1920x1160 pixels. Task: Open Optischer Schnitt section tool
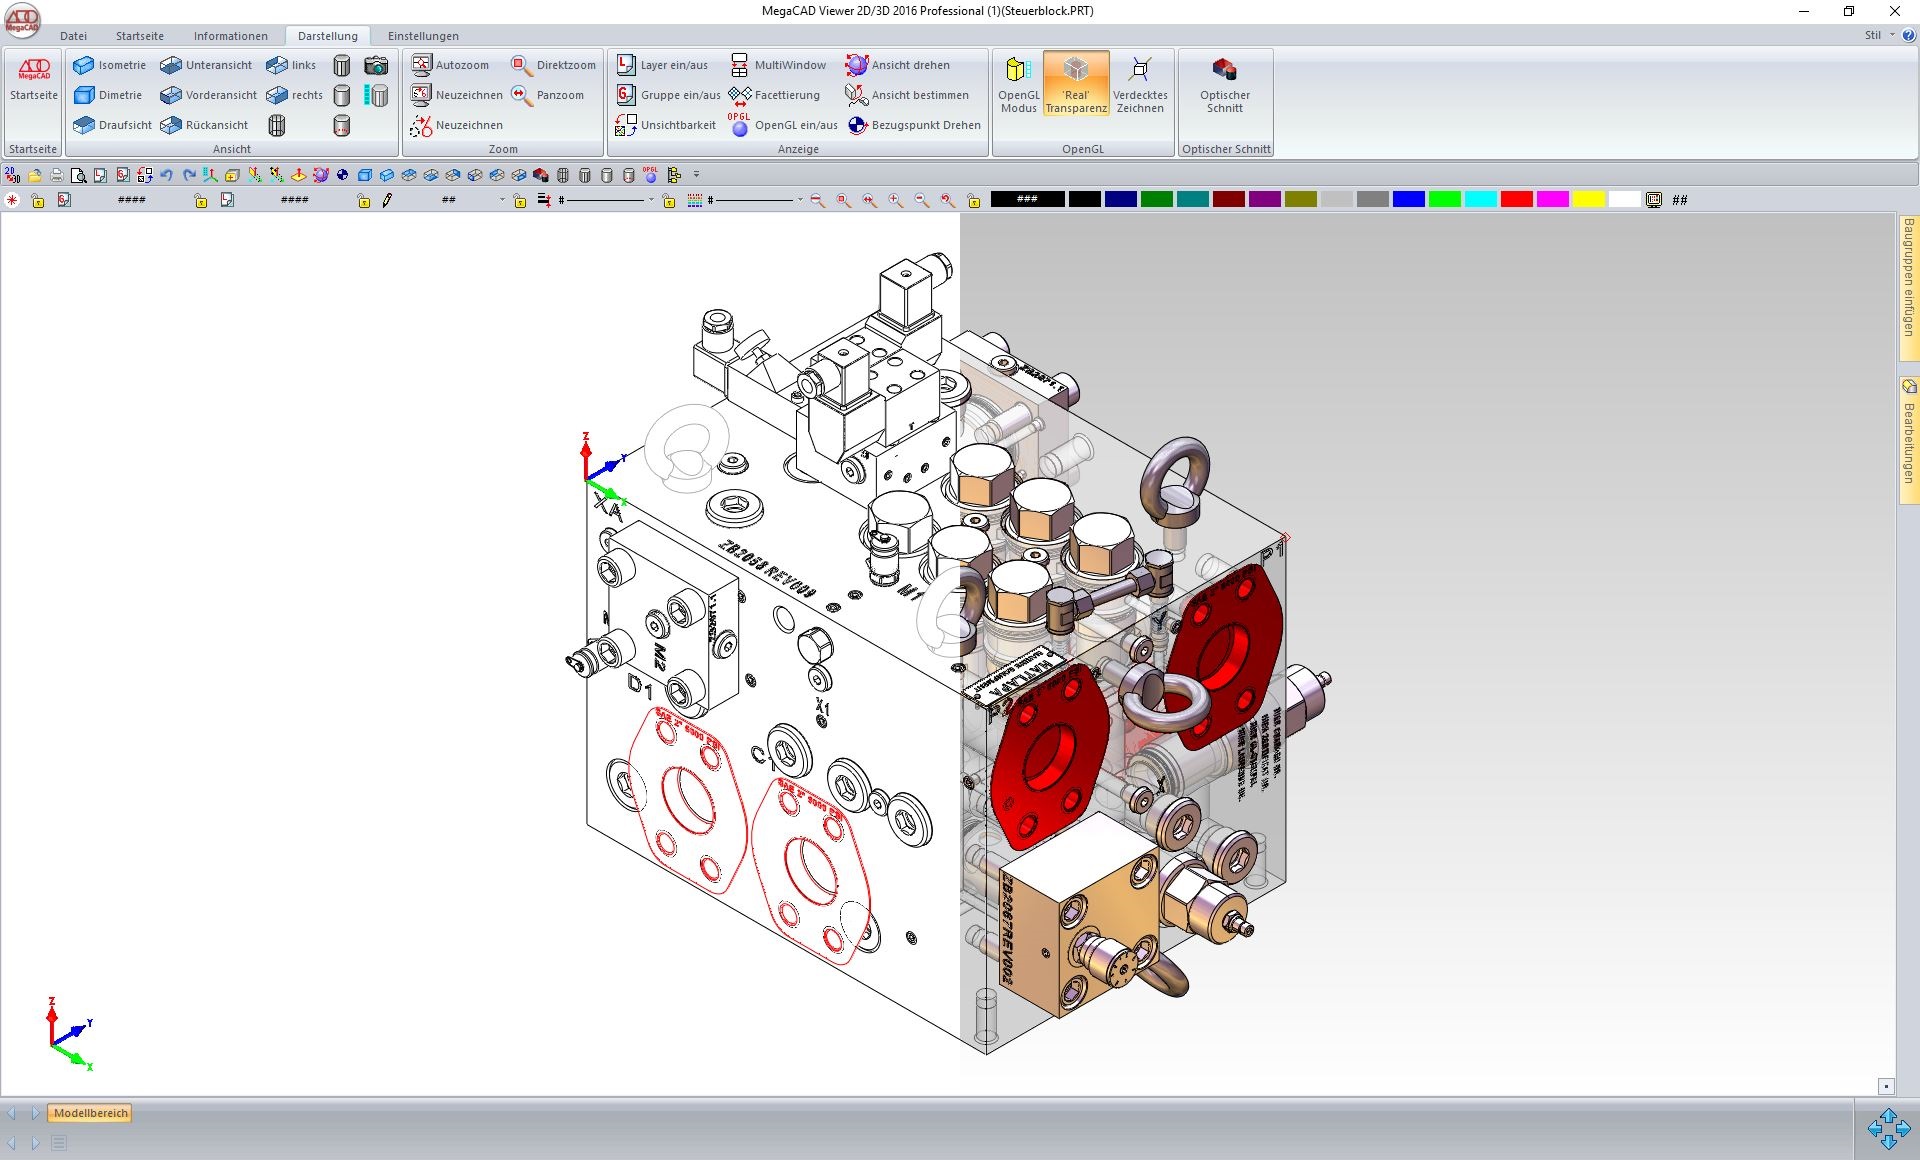click(x=1225, y=85)
